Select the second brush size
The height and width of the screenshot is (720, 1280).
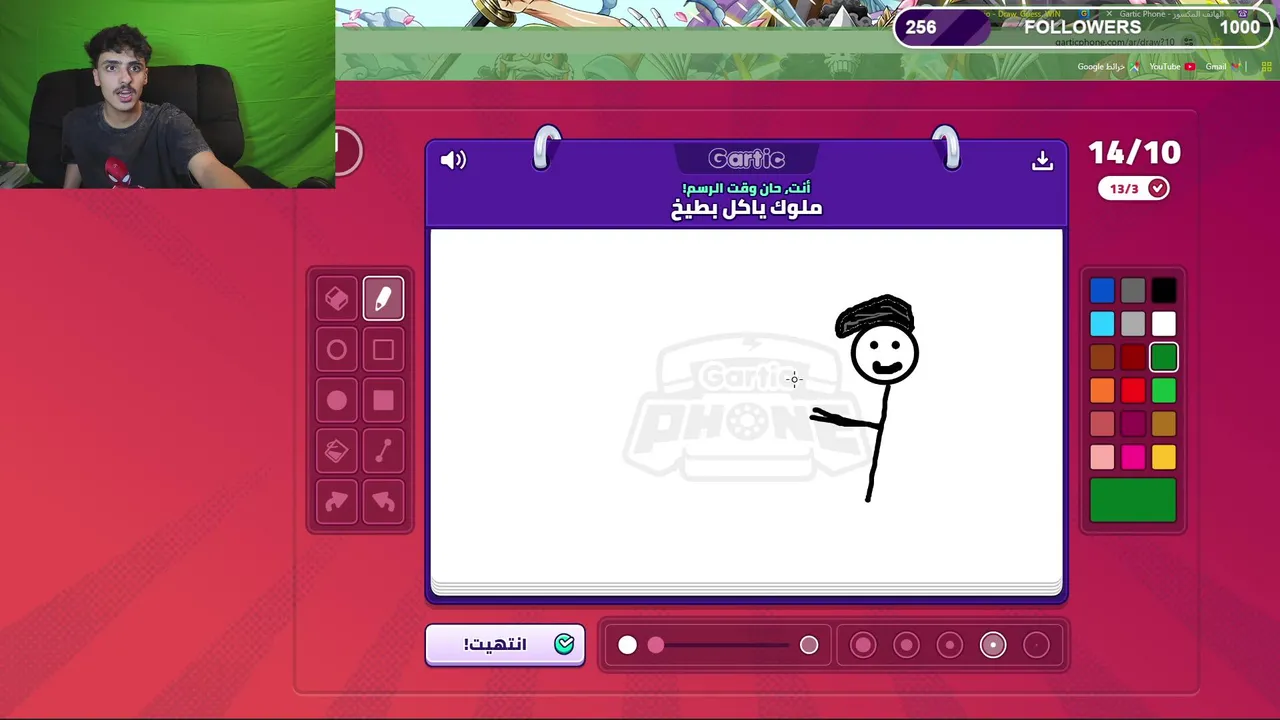[993, 645]
